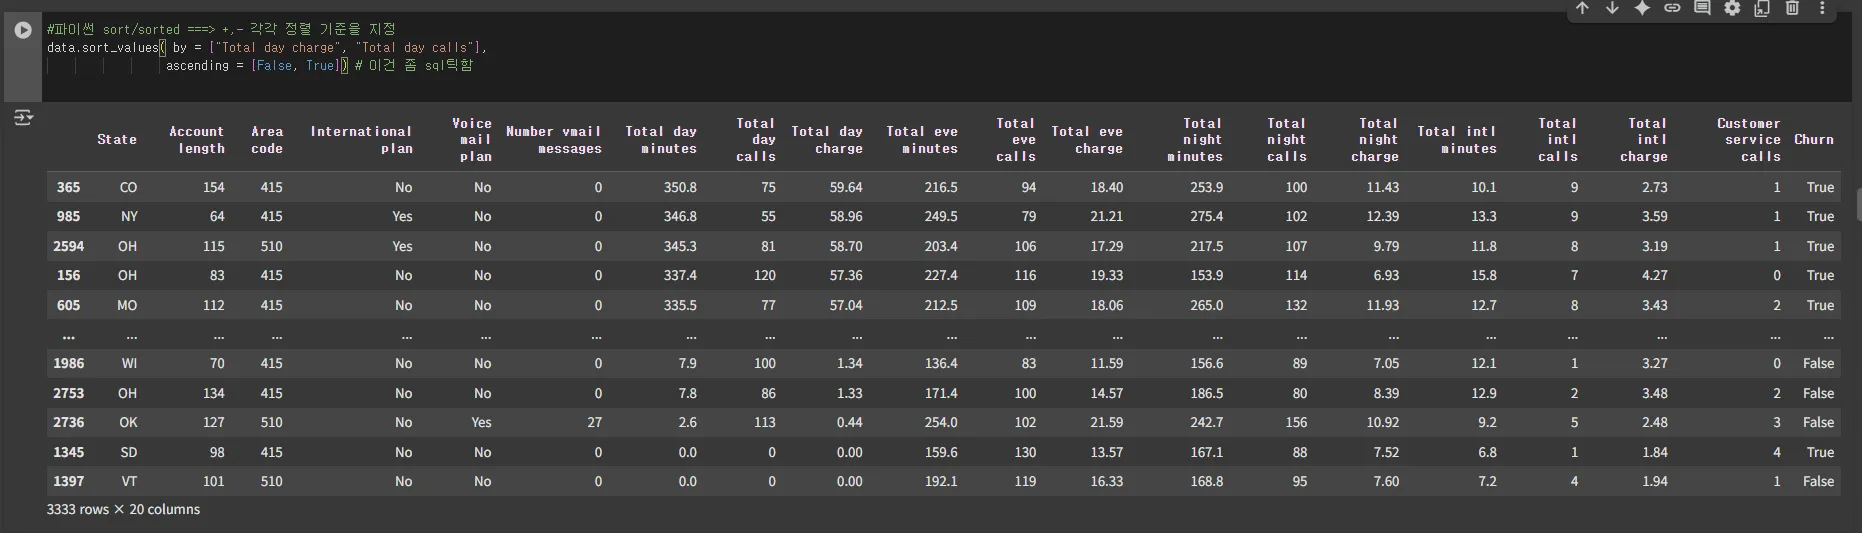1862x533 pixels.
Task: Click state value "MO"
Action: pyautogui.click(x=127, y=305)
